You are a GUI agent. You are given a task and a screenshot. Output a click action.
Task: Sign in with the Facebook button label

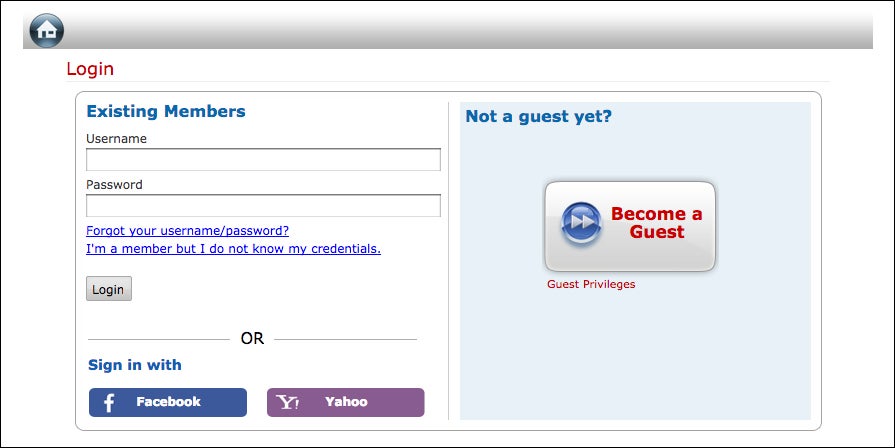[168, 402]
